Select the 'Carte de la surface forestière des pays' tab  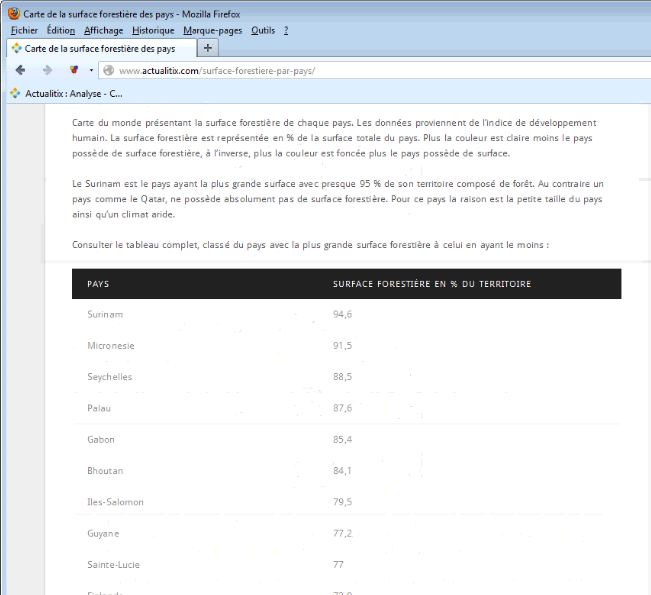pos(102,48)
